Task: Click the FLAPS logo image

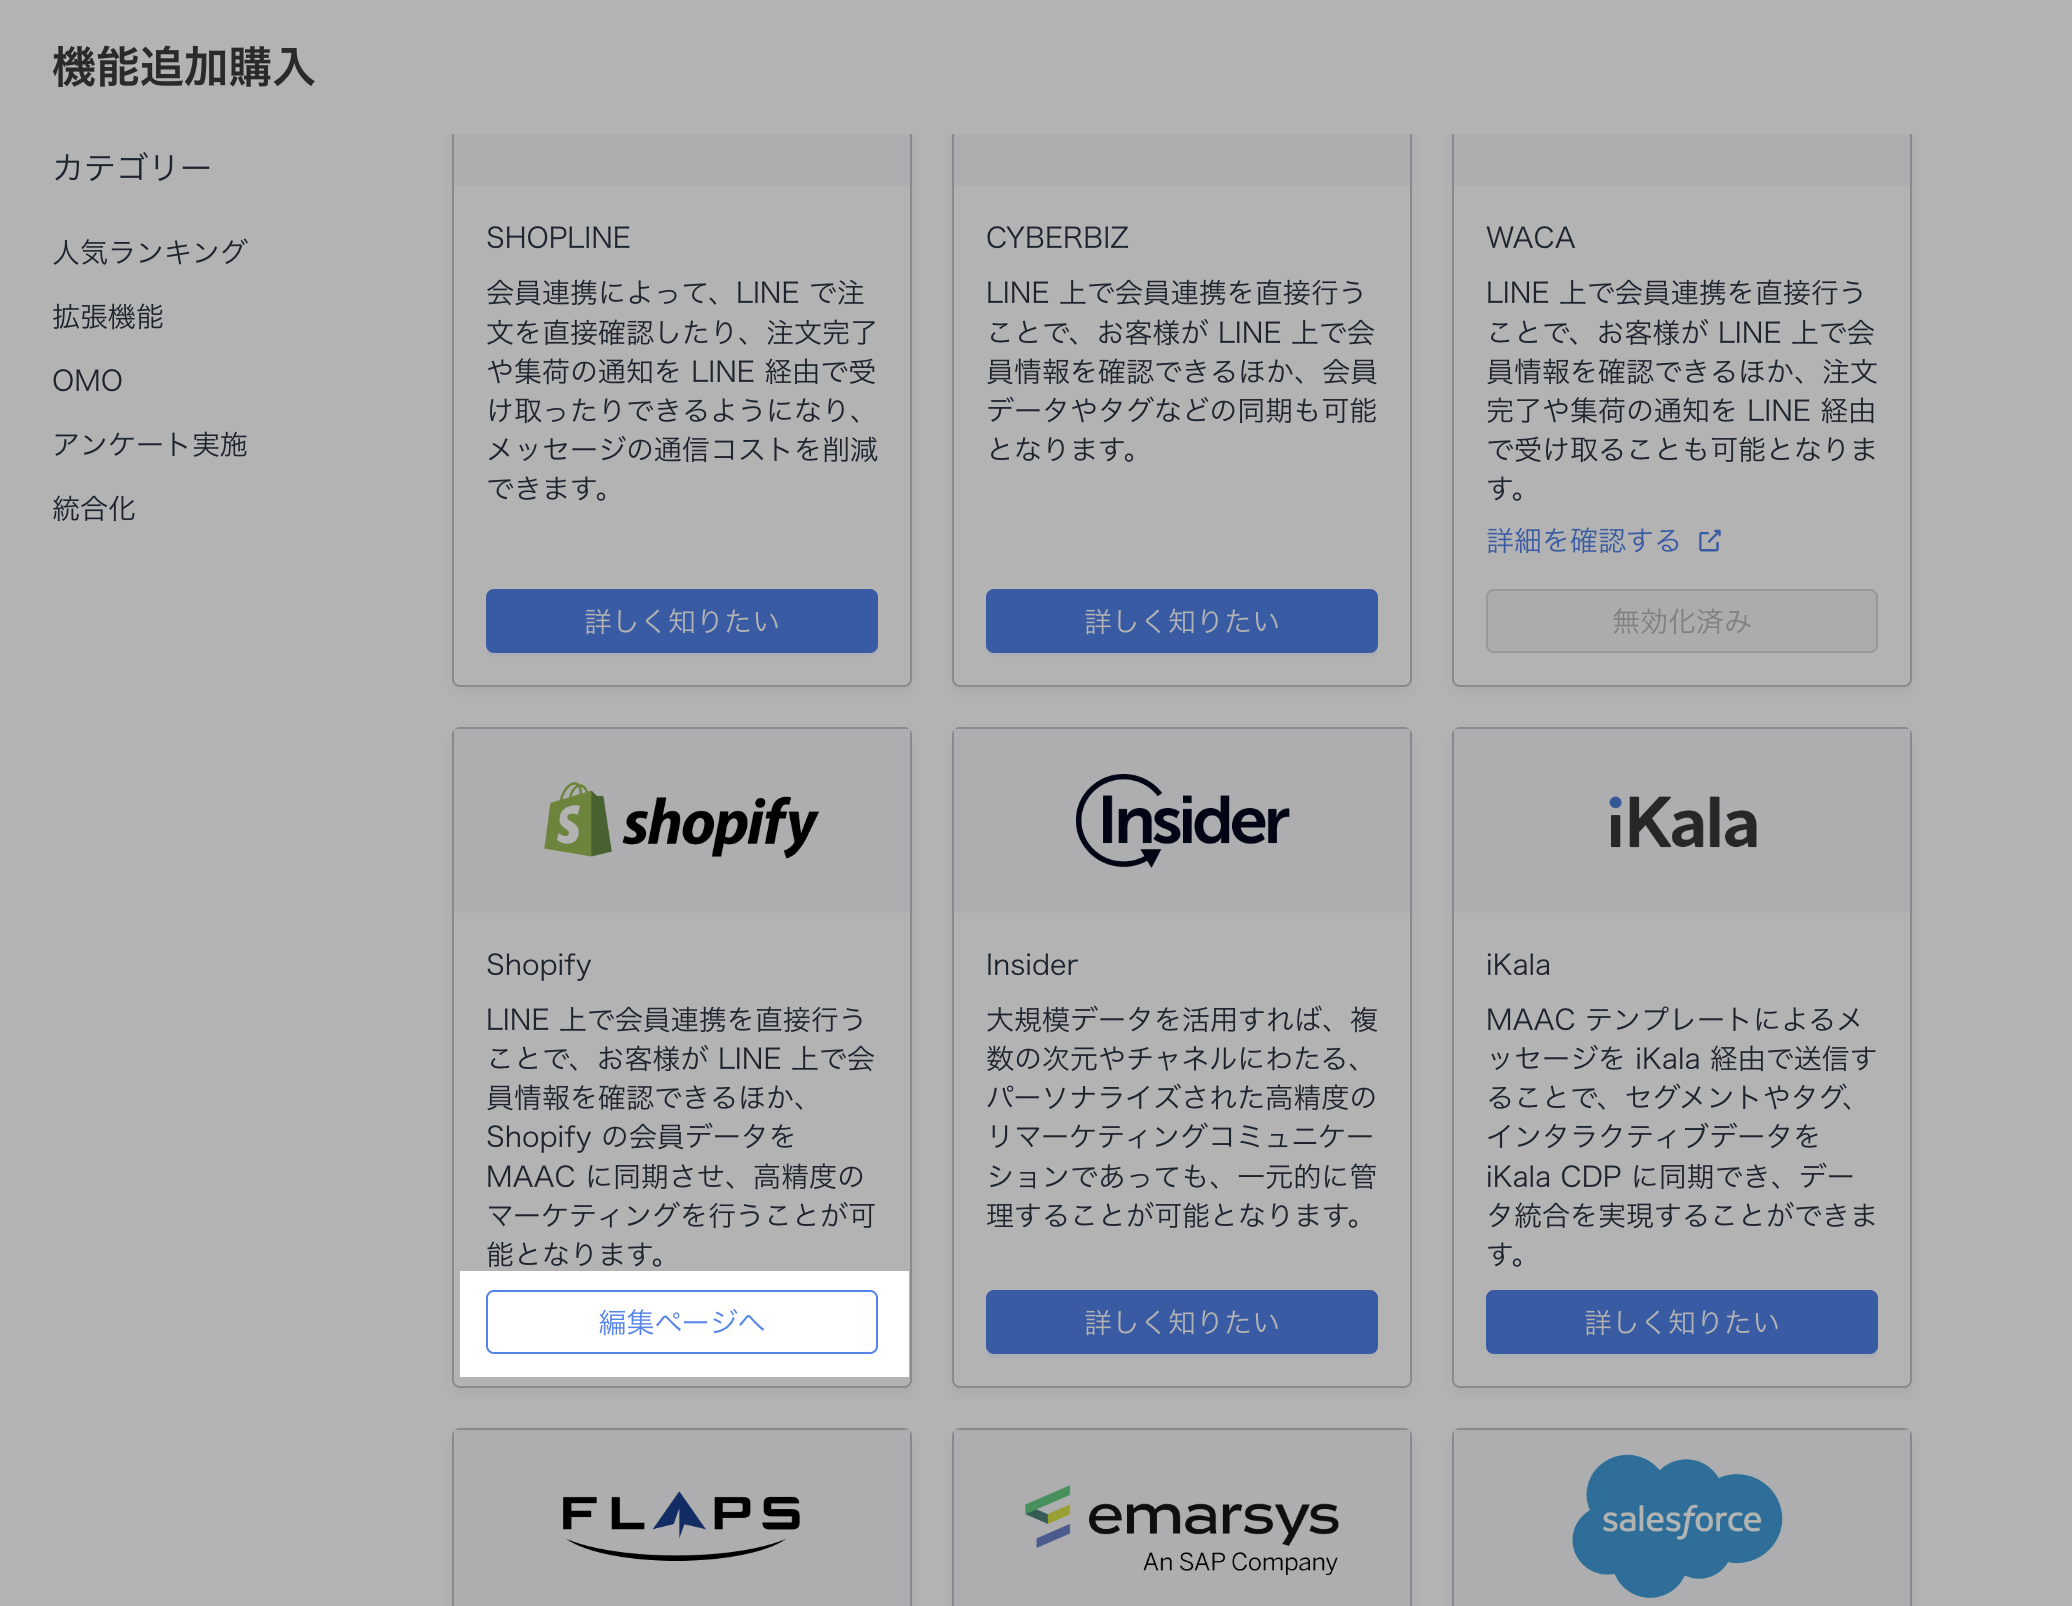Action: click(x=681, y=1523)
